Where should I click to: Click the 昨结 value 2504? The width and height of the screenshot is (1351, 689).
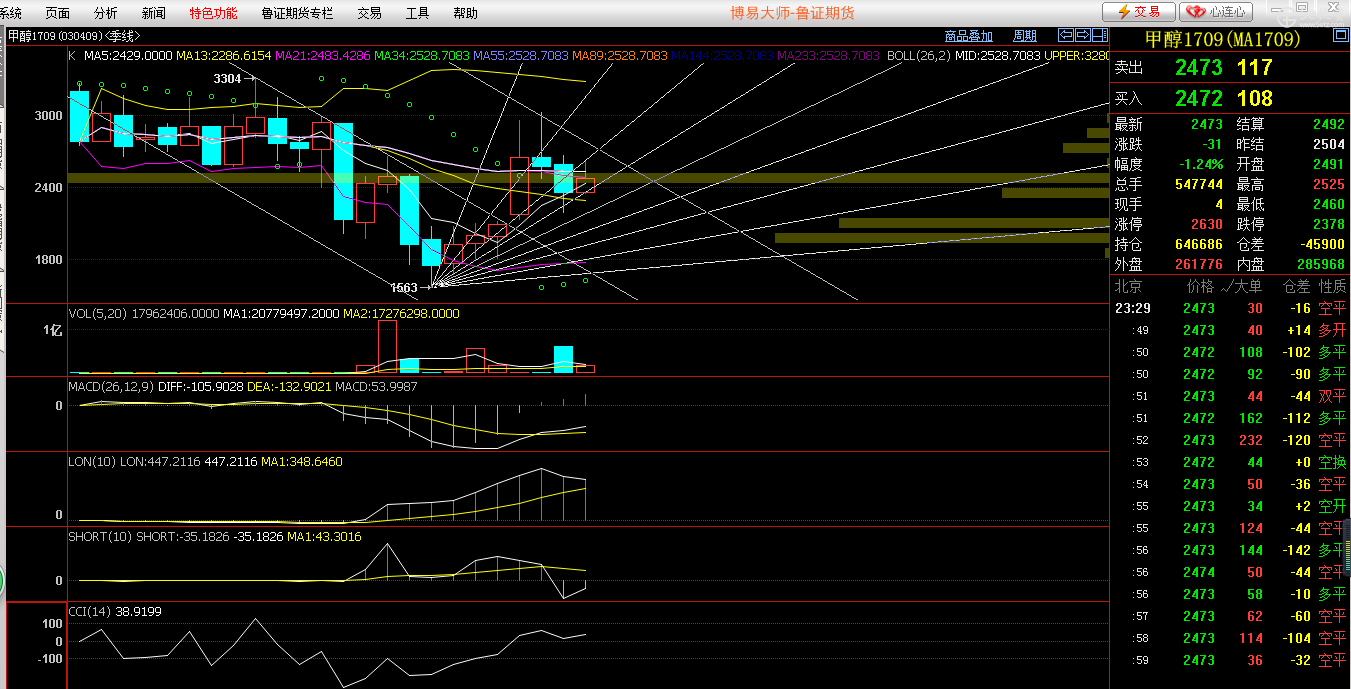pos(1328,144)
